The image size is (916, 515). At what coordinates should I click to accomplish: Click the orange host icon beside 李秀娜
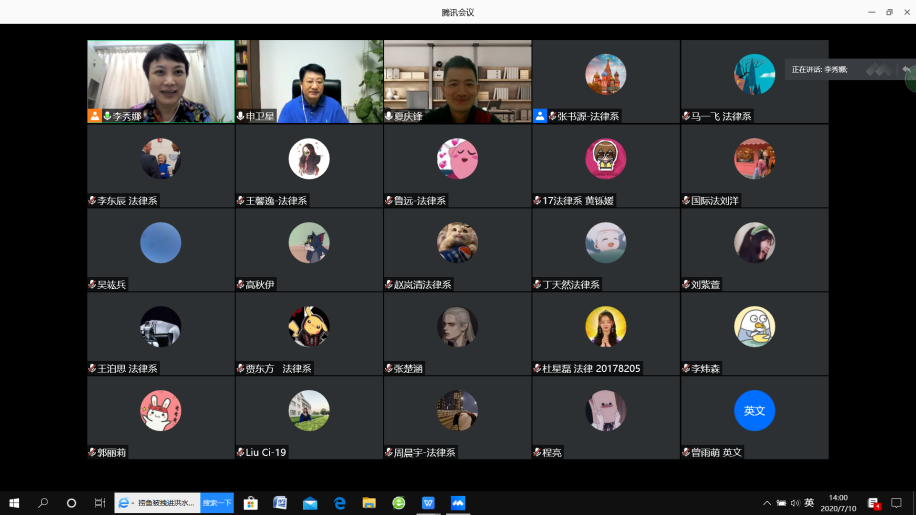[95, 116]
